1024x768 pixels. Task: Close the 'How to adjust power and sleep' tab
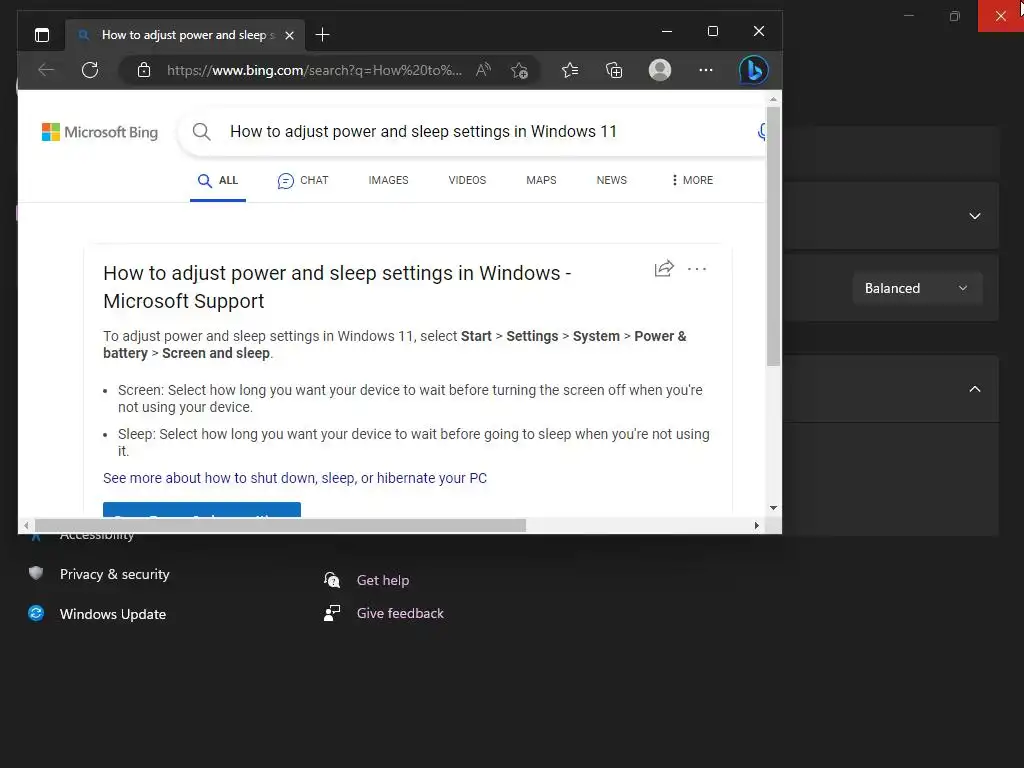(289, 35)
